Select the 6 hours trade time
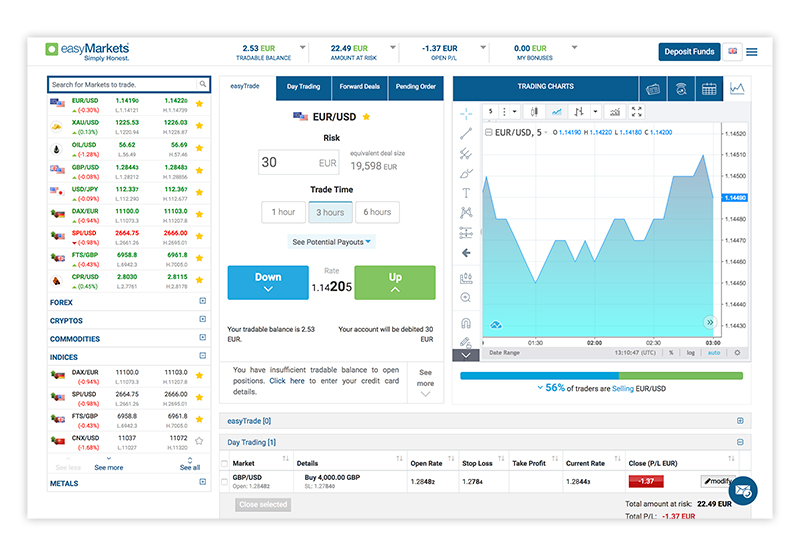 click(377, 212)
